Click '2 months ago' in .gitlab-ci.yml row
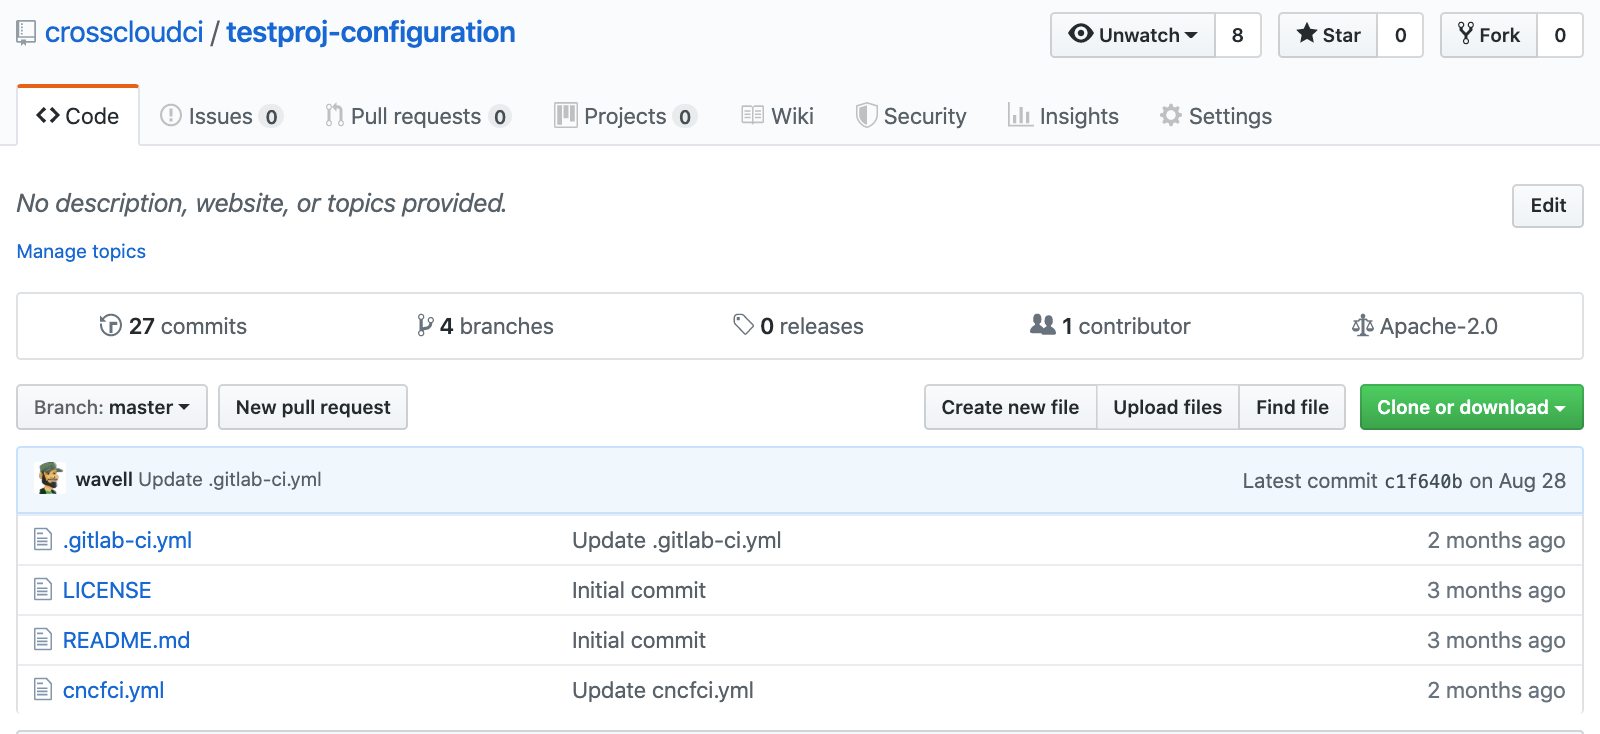1600x734 pixels. [x=1496, y=540]
